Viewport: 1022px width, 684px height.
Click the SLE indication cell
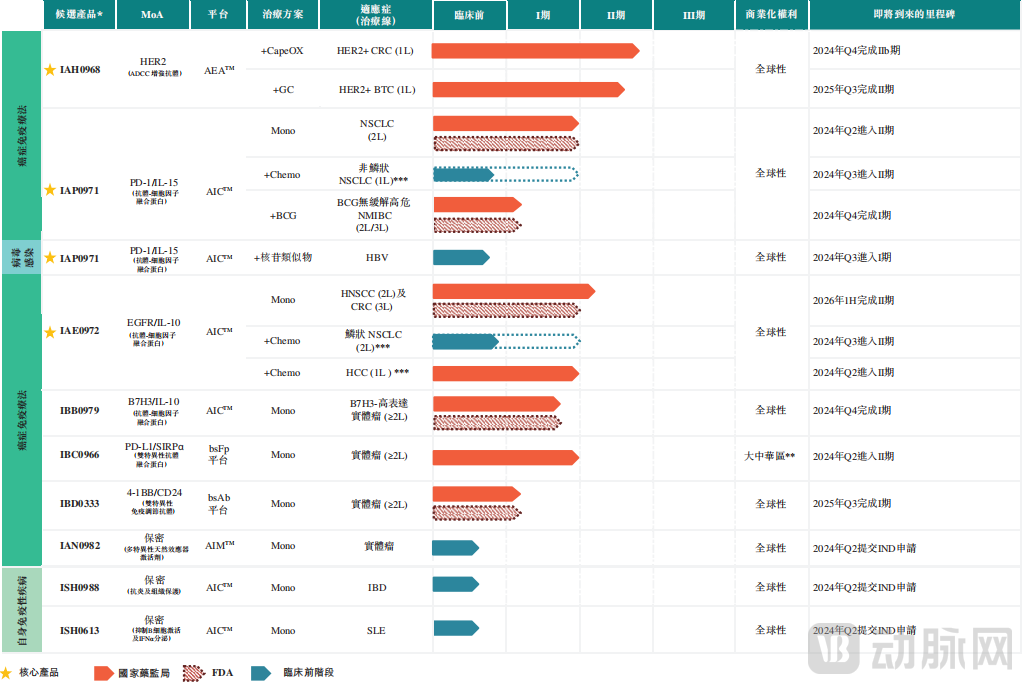tap(375, 631)
